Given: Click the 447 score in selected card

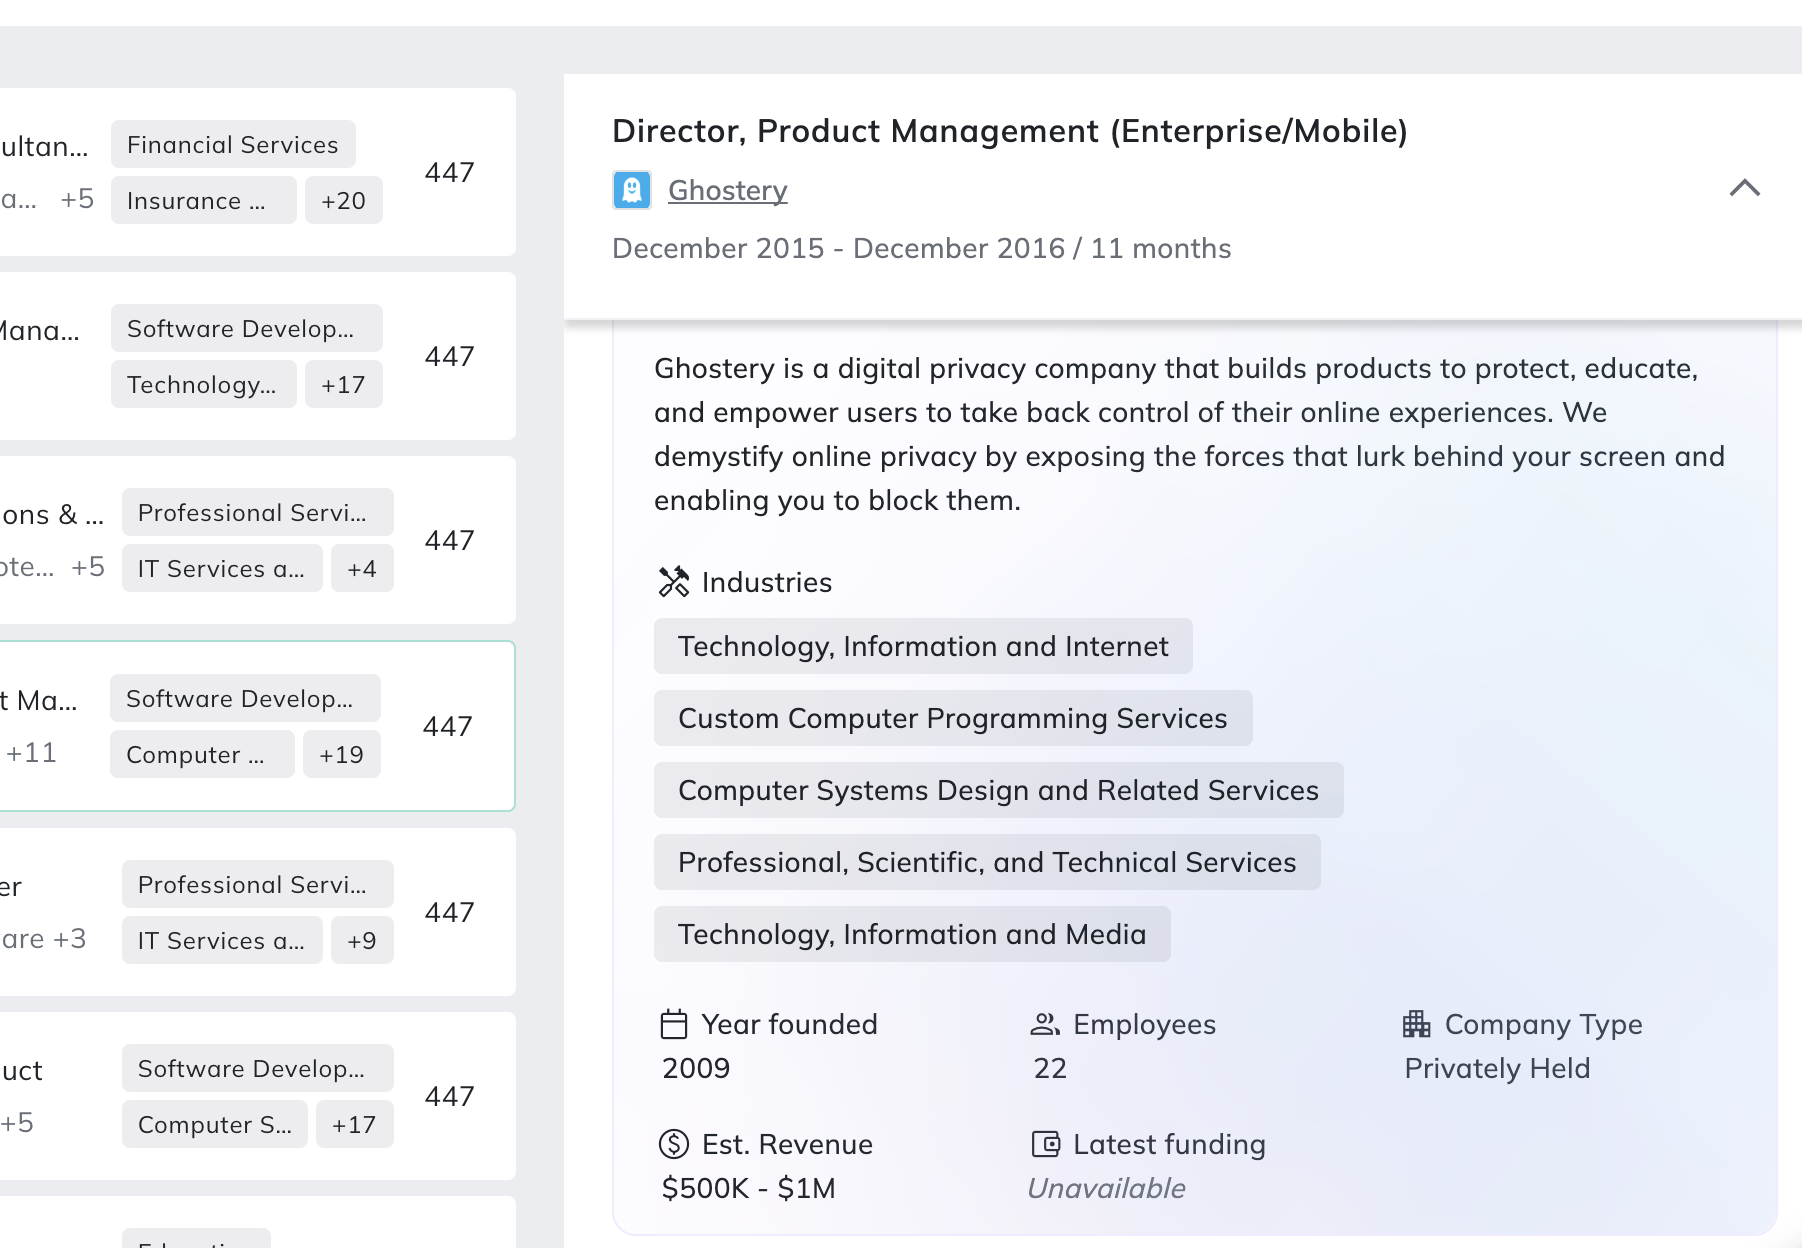Looking at the screenshot, I should [448, 726].
